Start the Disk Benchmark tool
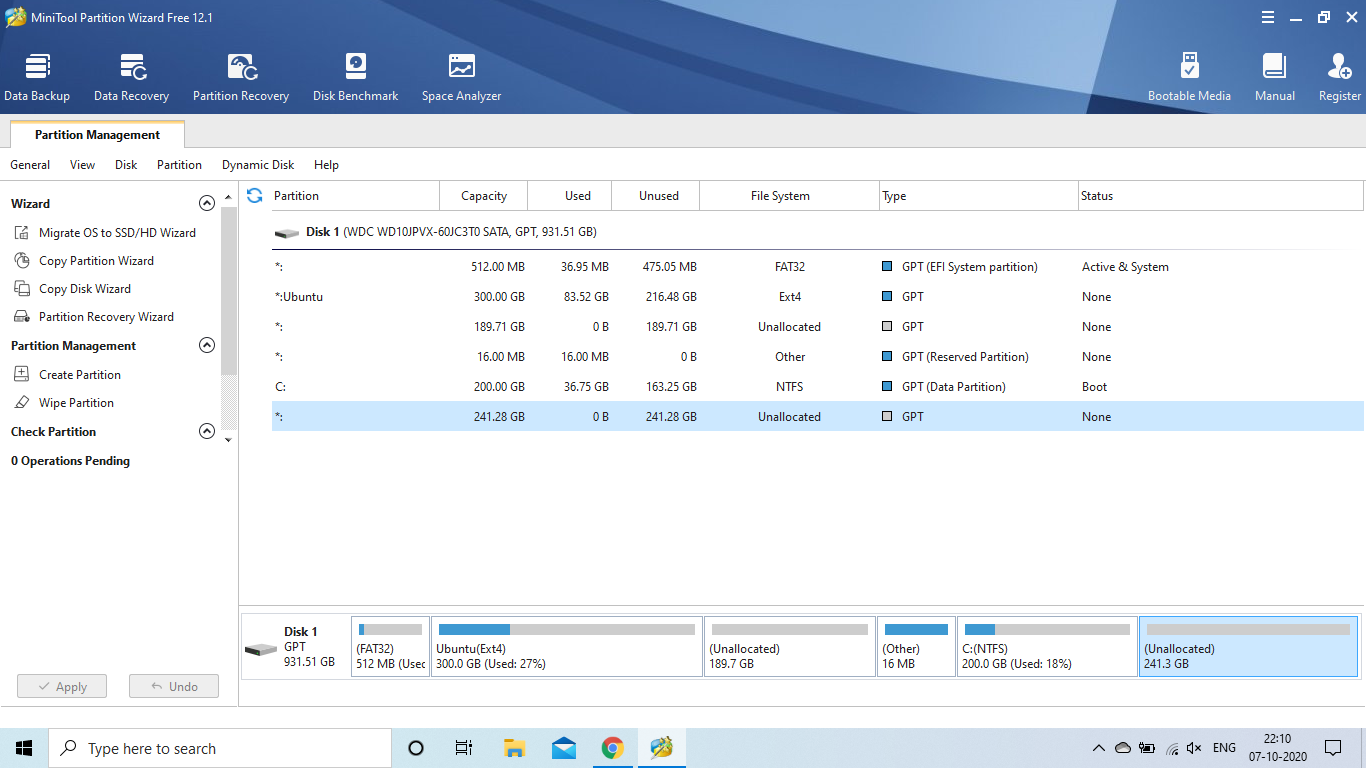1366x768 pixels. click(x=355, y=78)
